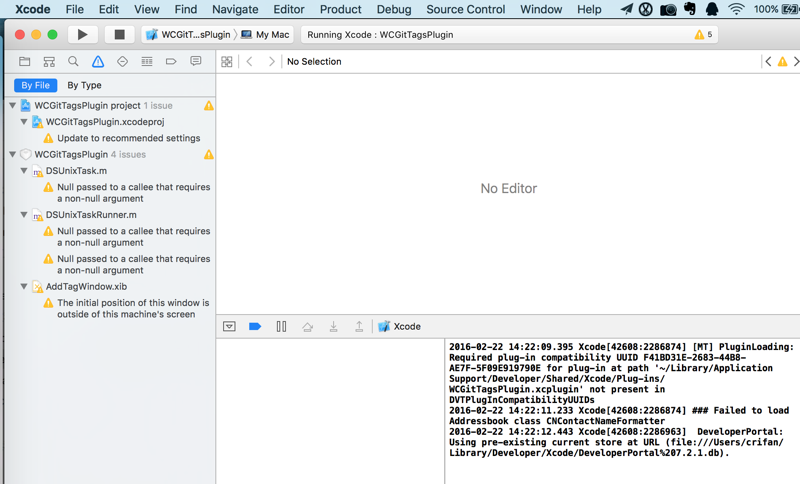Select the DSUnixTaskRunner.m file row

[110, 215]
